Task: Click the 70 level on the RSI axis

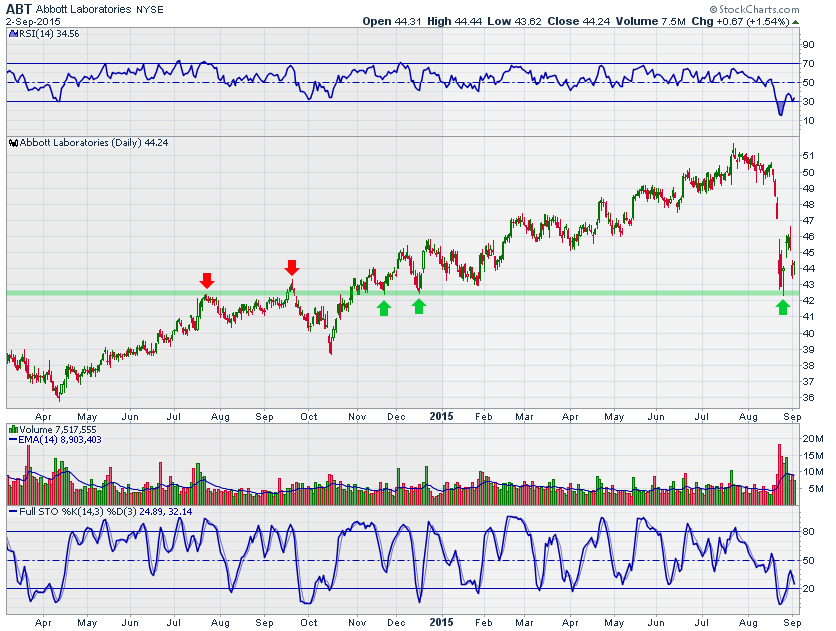Action: pyautogui.click(x=808, y=64)
